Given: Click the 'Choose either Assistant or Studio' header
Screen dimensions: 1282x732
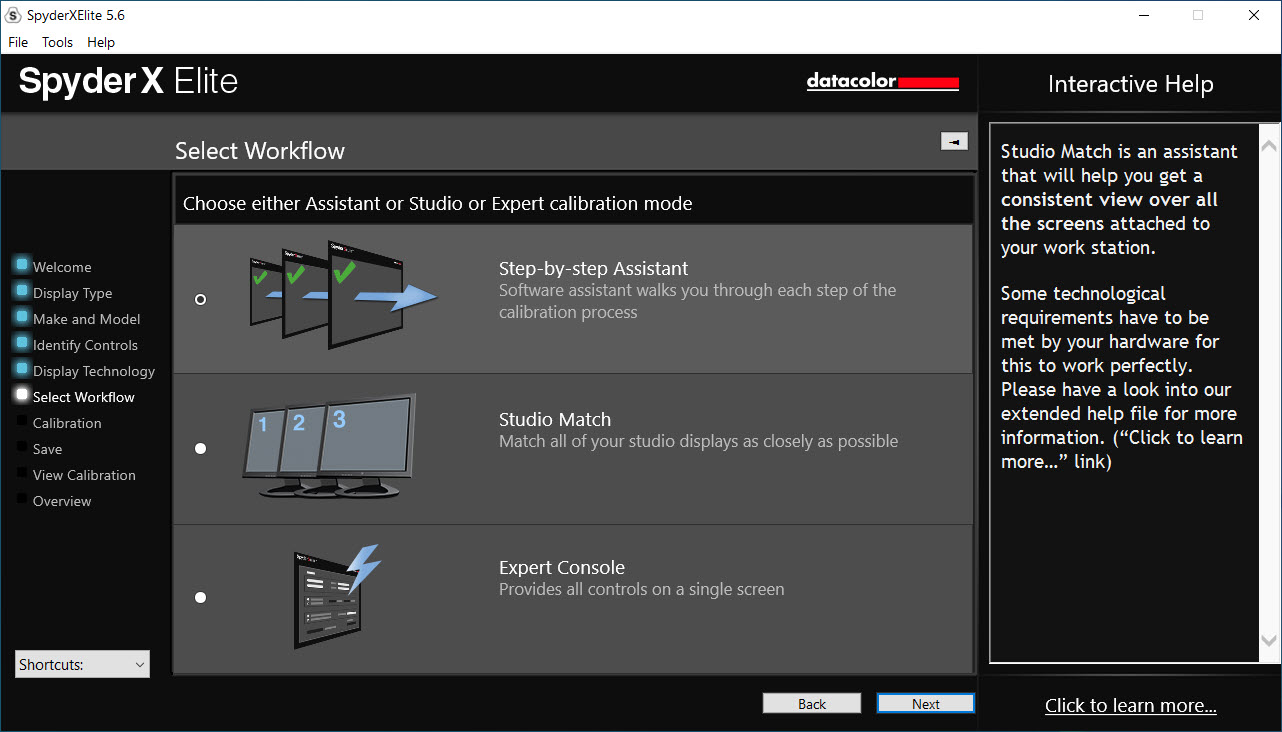Looking at the screenshot, I should point(438,203).
